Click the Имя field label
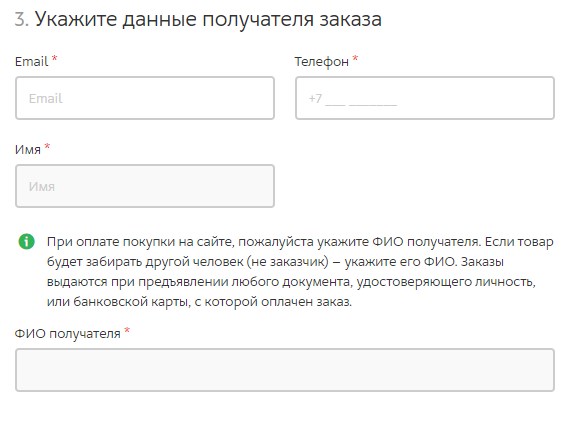The height and width of the screenshot is (422, 577). tap(28, 150)
